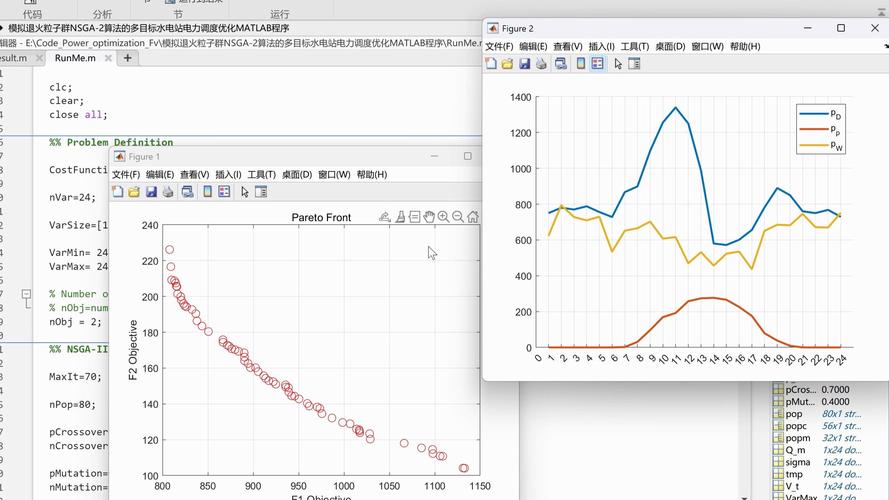Click Save icon in Figure 2 toolbar
Image resolution: width=889 pixels, height=500 pixels.
click(x=524, y=63)
